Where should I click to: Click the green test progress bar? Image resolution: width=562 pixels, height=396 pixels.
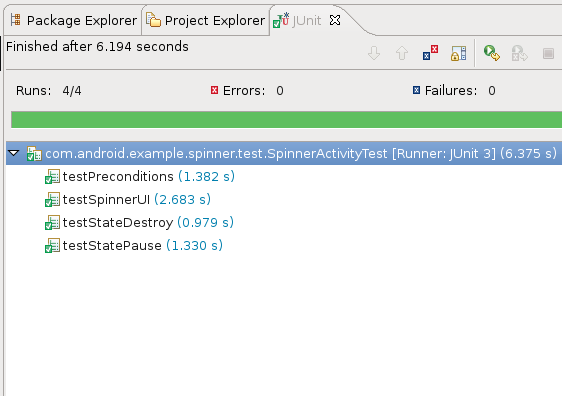[286, 120]
